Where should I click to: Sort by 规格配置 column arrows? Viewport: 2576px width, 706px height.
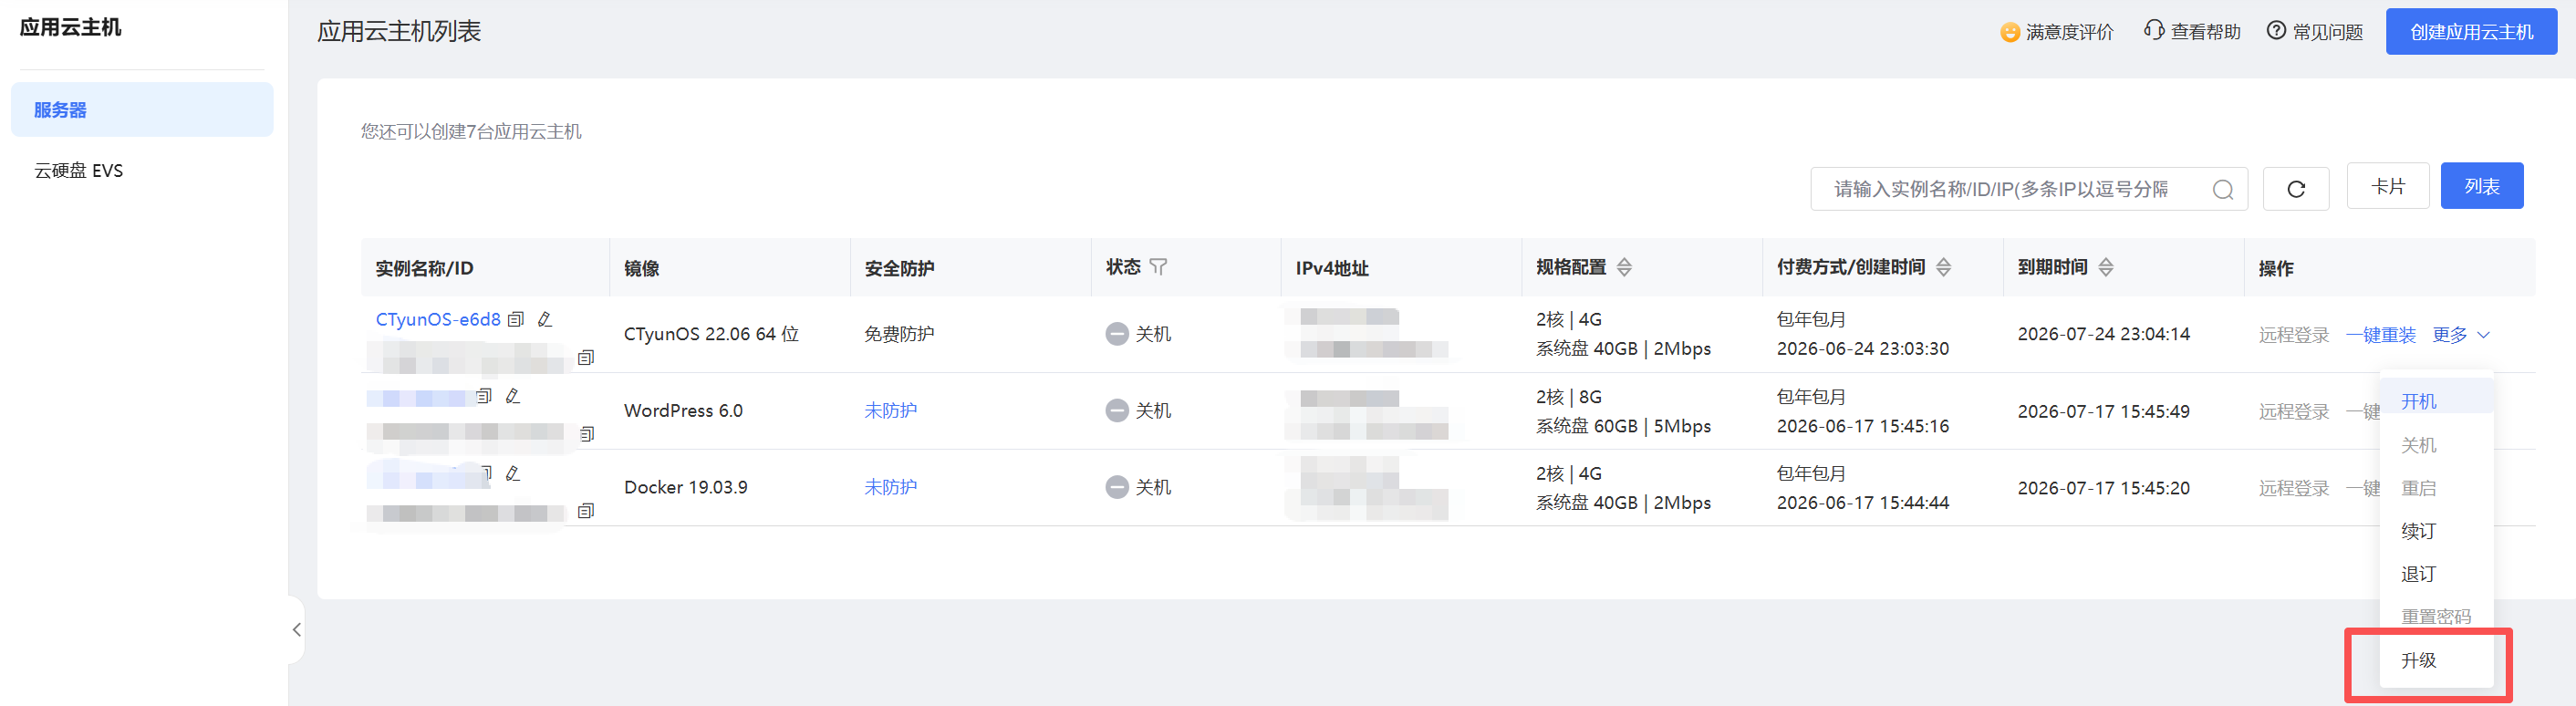click(x=1624, y=267)
